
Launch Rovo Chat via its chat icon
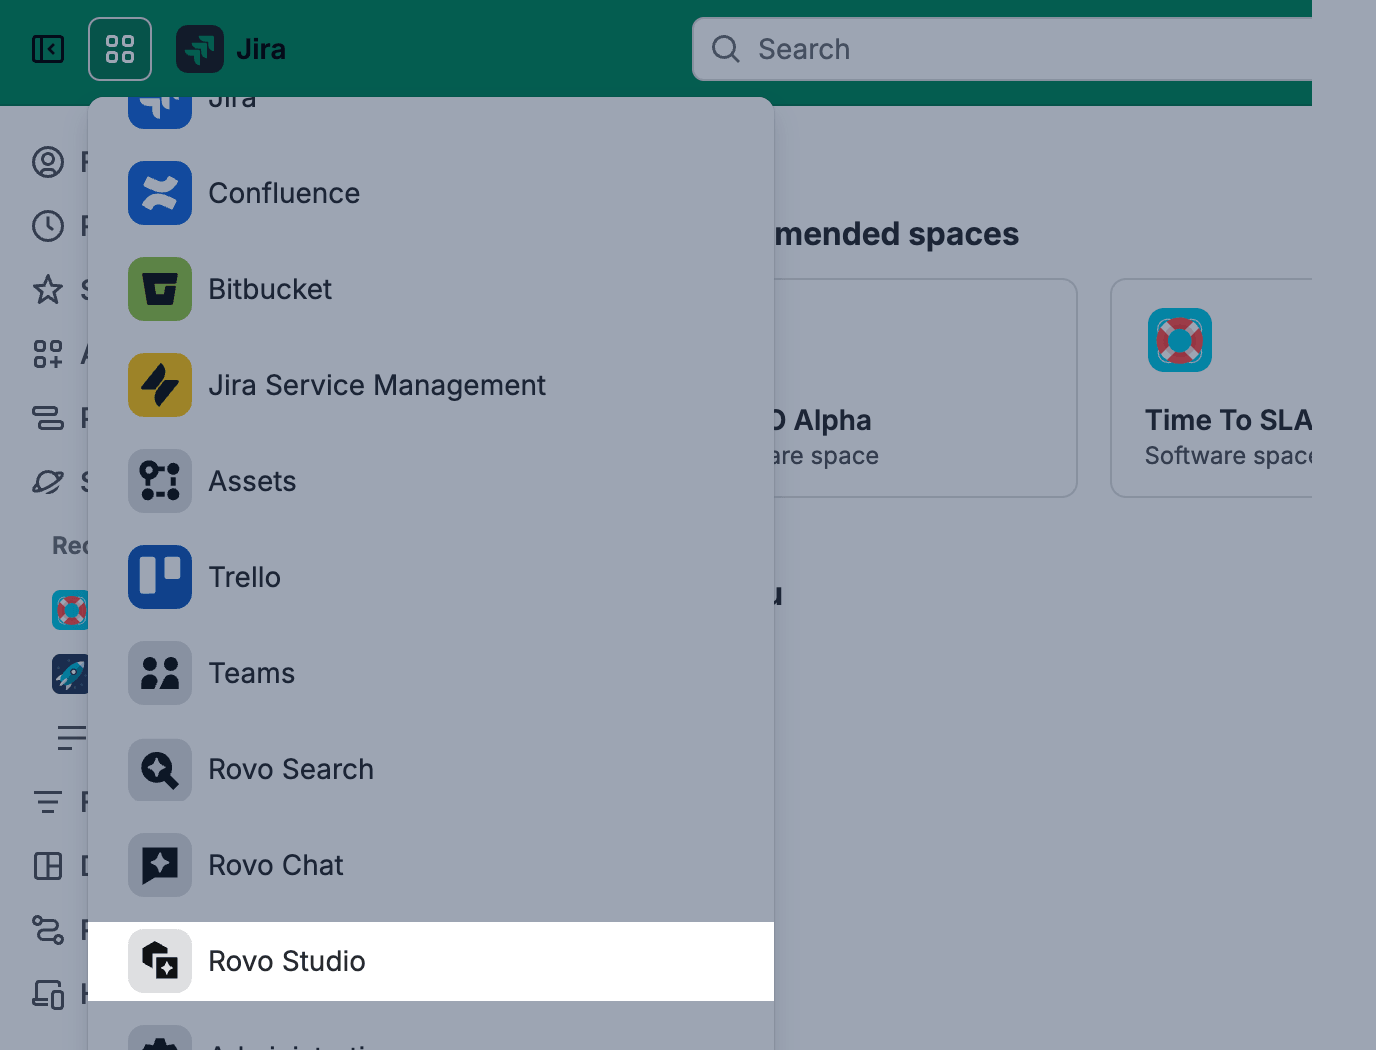point(160,865)
